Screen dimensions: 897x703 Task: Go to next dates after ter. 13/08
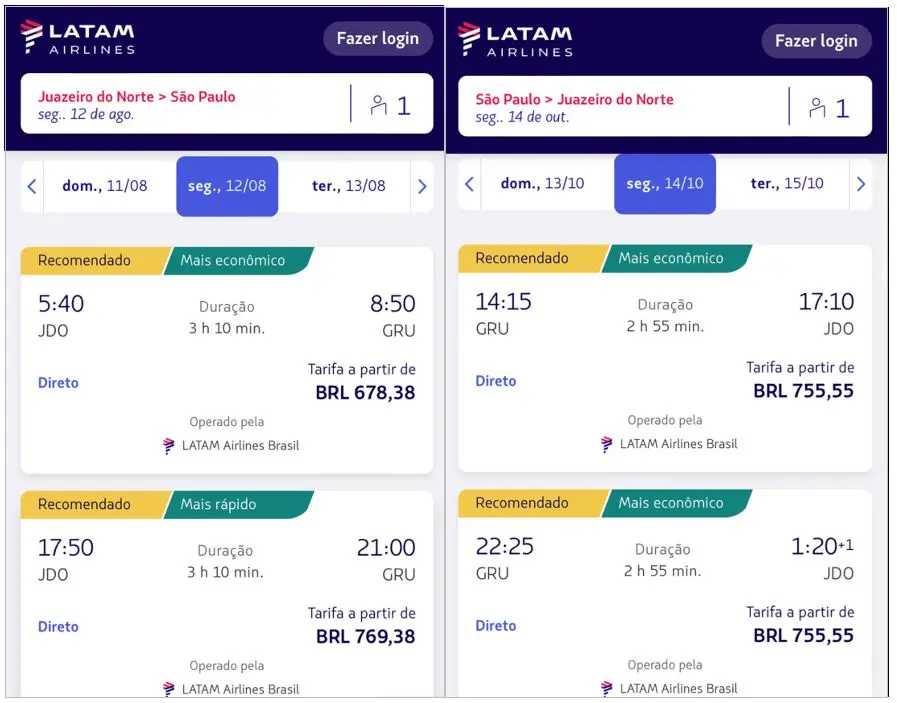point(421,186)
